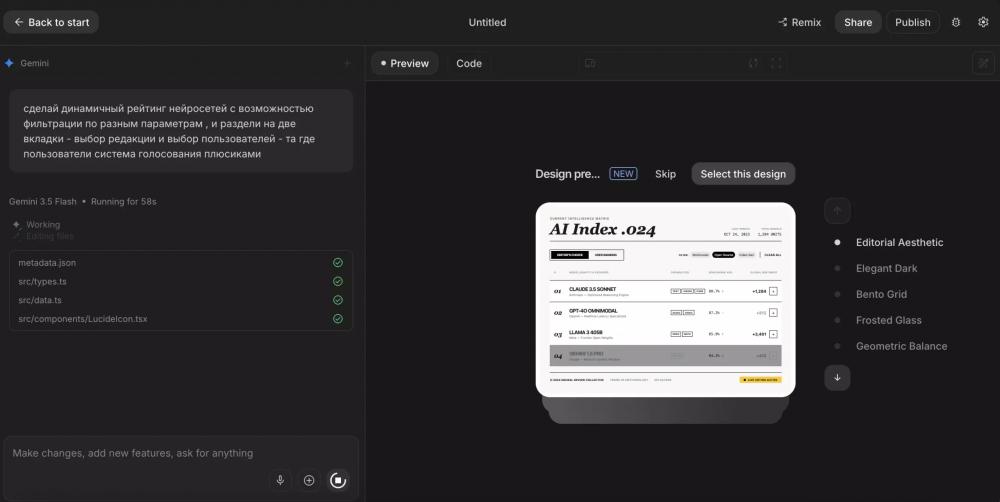
Task: Skip the design preview
Action: pyautogui.click(x=665, y=173)
